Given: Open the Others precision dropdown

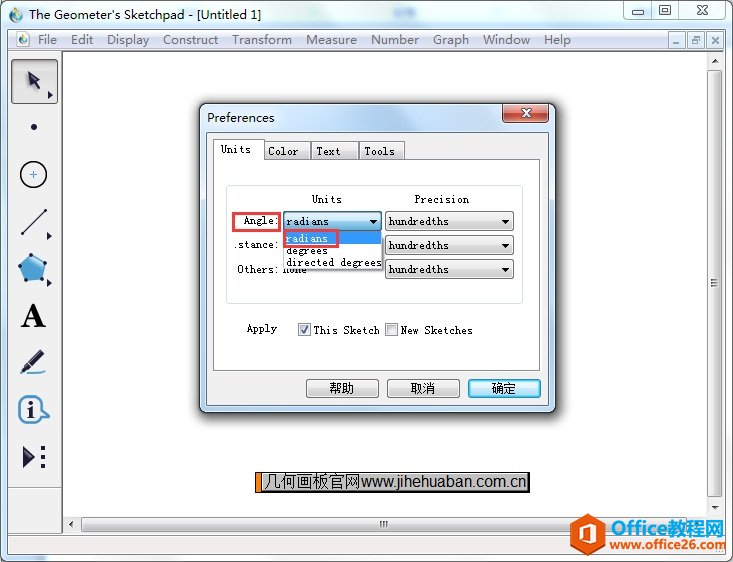Looking at the screenshot, I should click(449, 269).
